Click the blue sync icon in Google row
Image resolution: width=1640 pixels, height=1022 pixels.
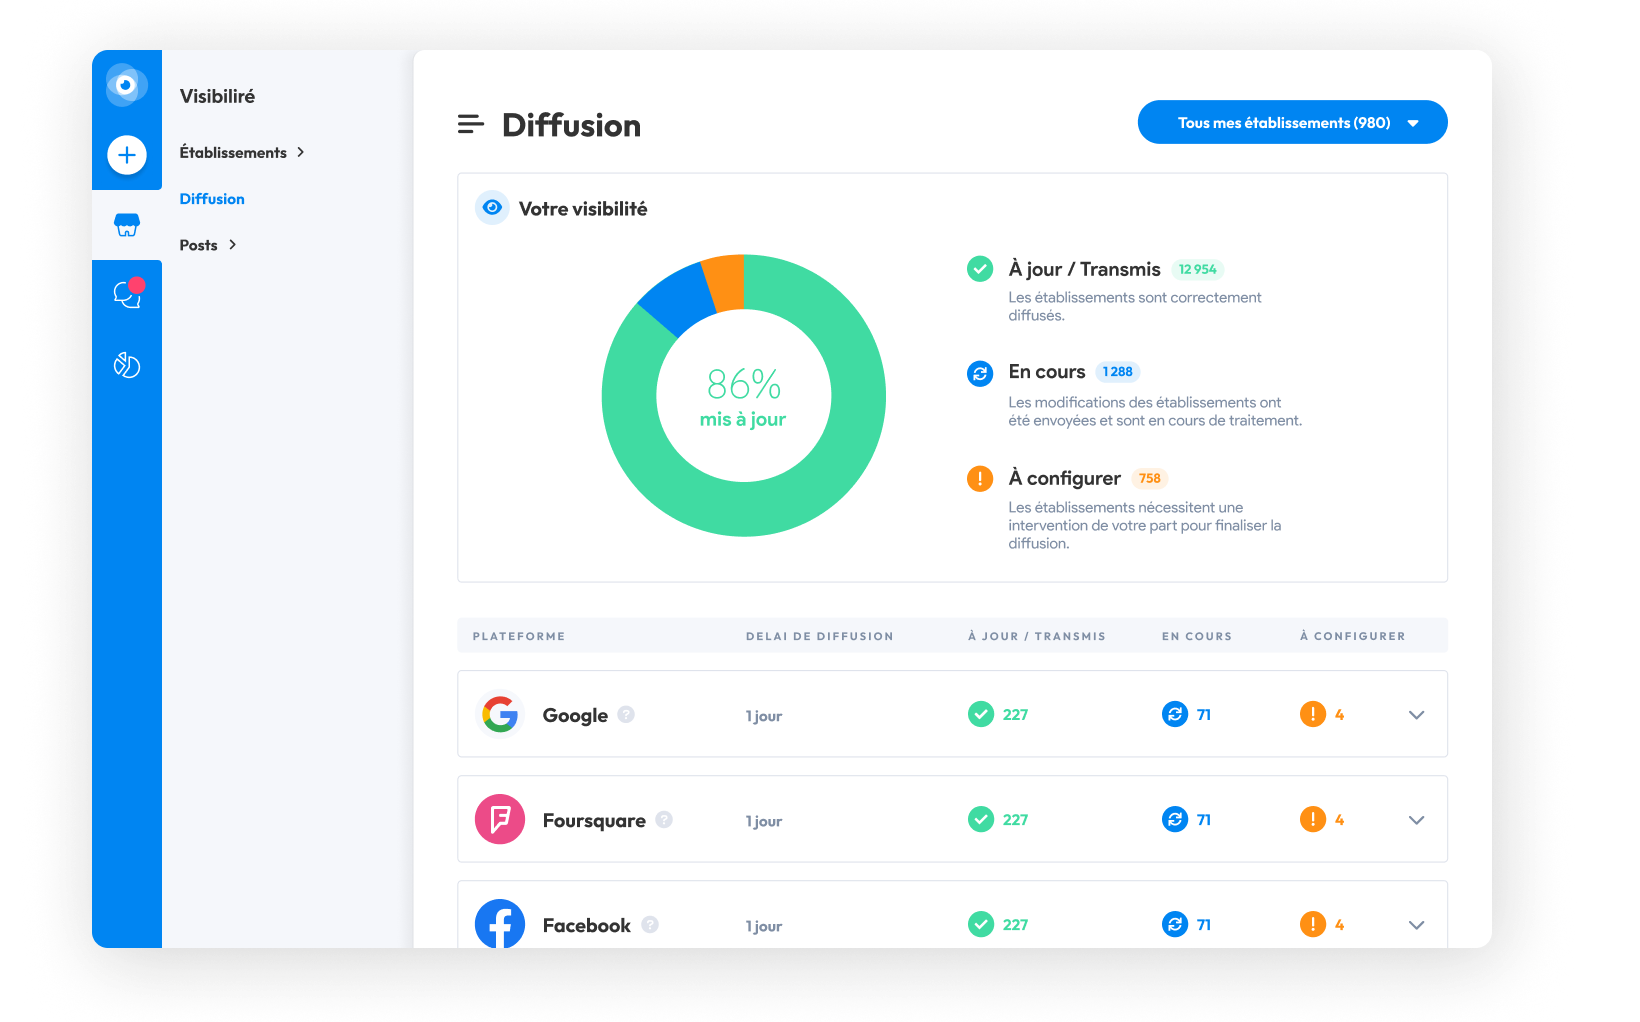point(1175,714)
